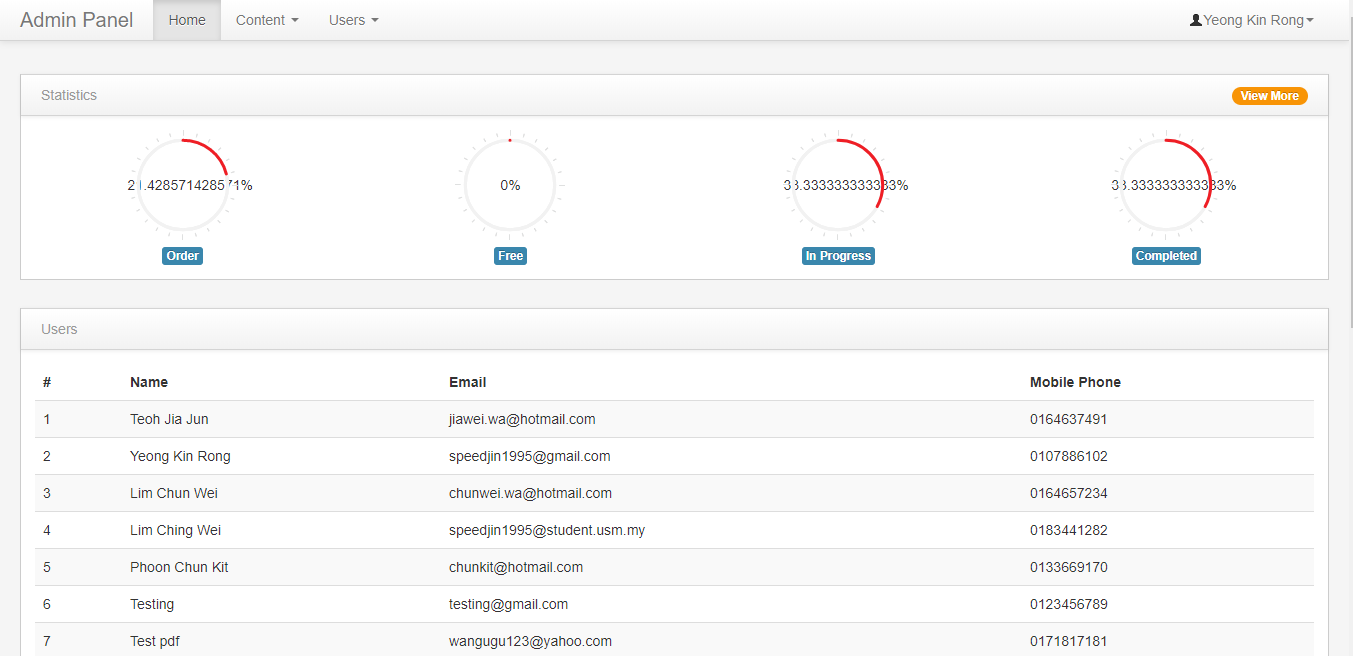
Task: Click email speedjin1995@student.usm.my
Action: (x=547, y=530)
